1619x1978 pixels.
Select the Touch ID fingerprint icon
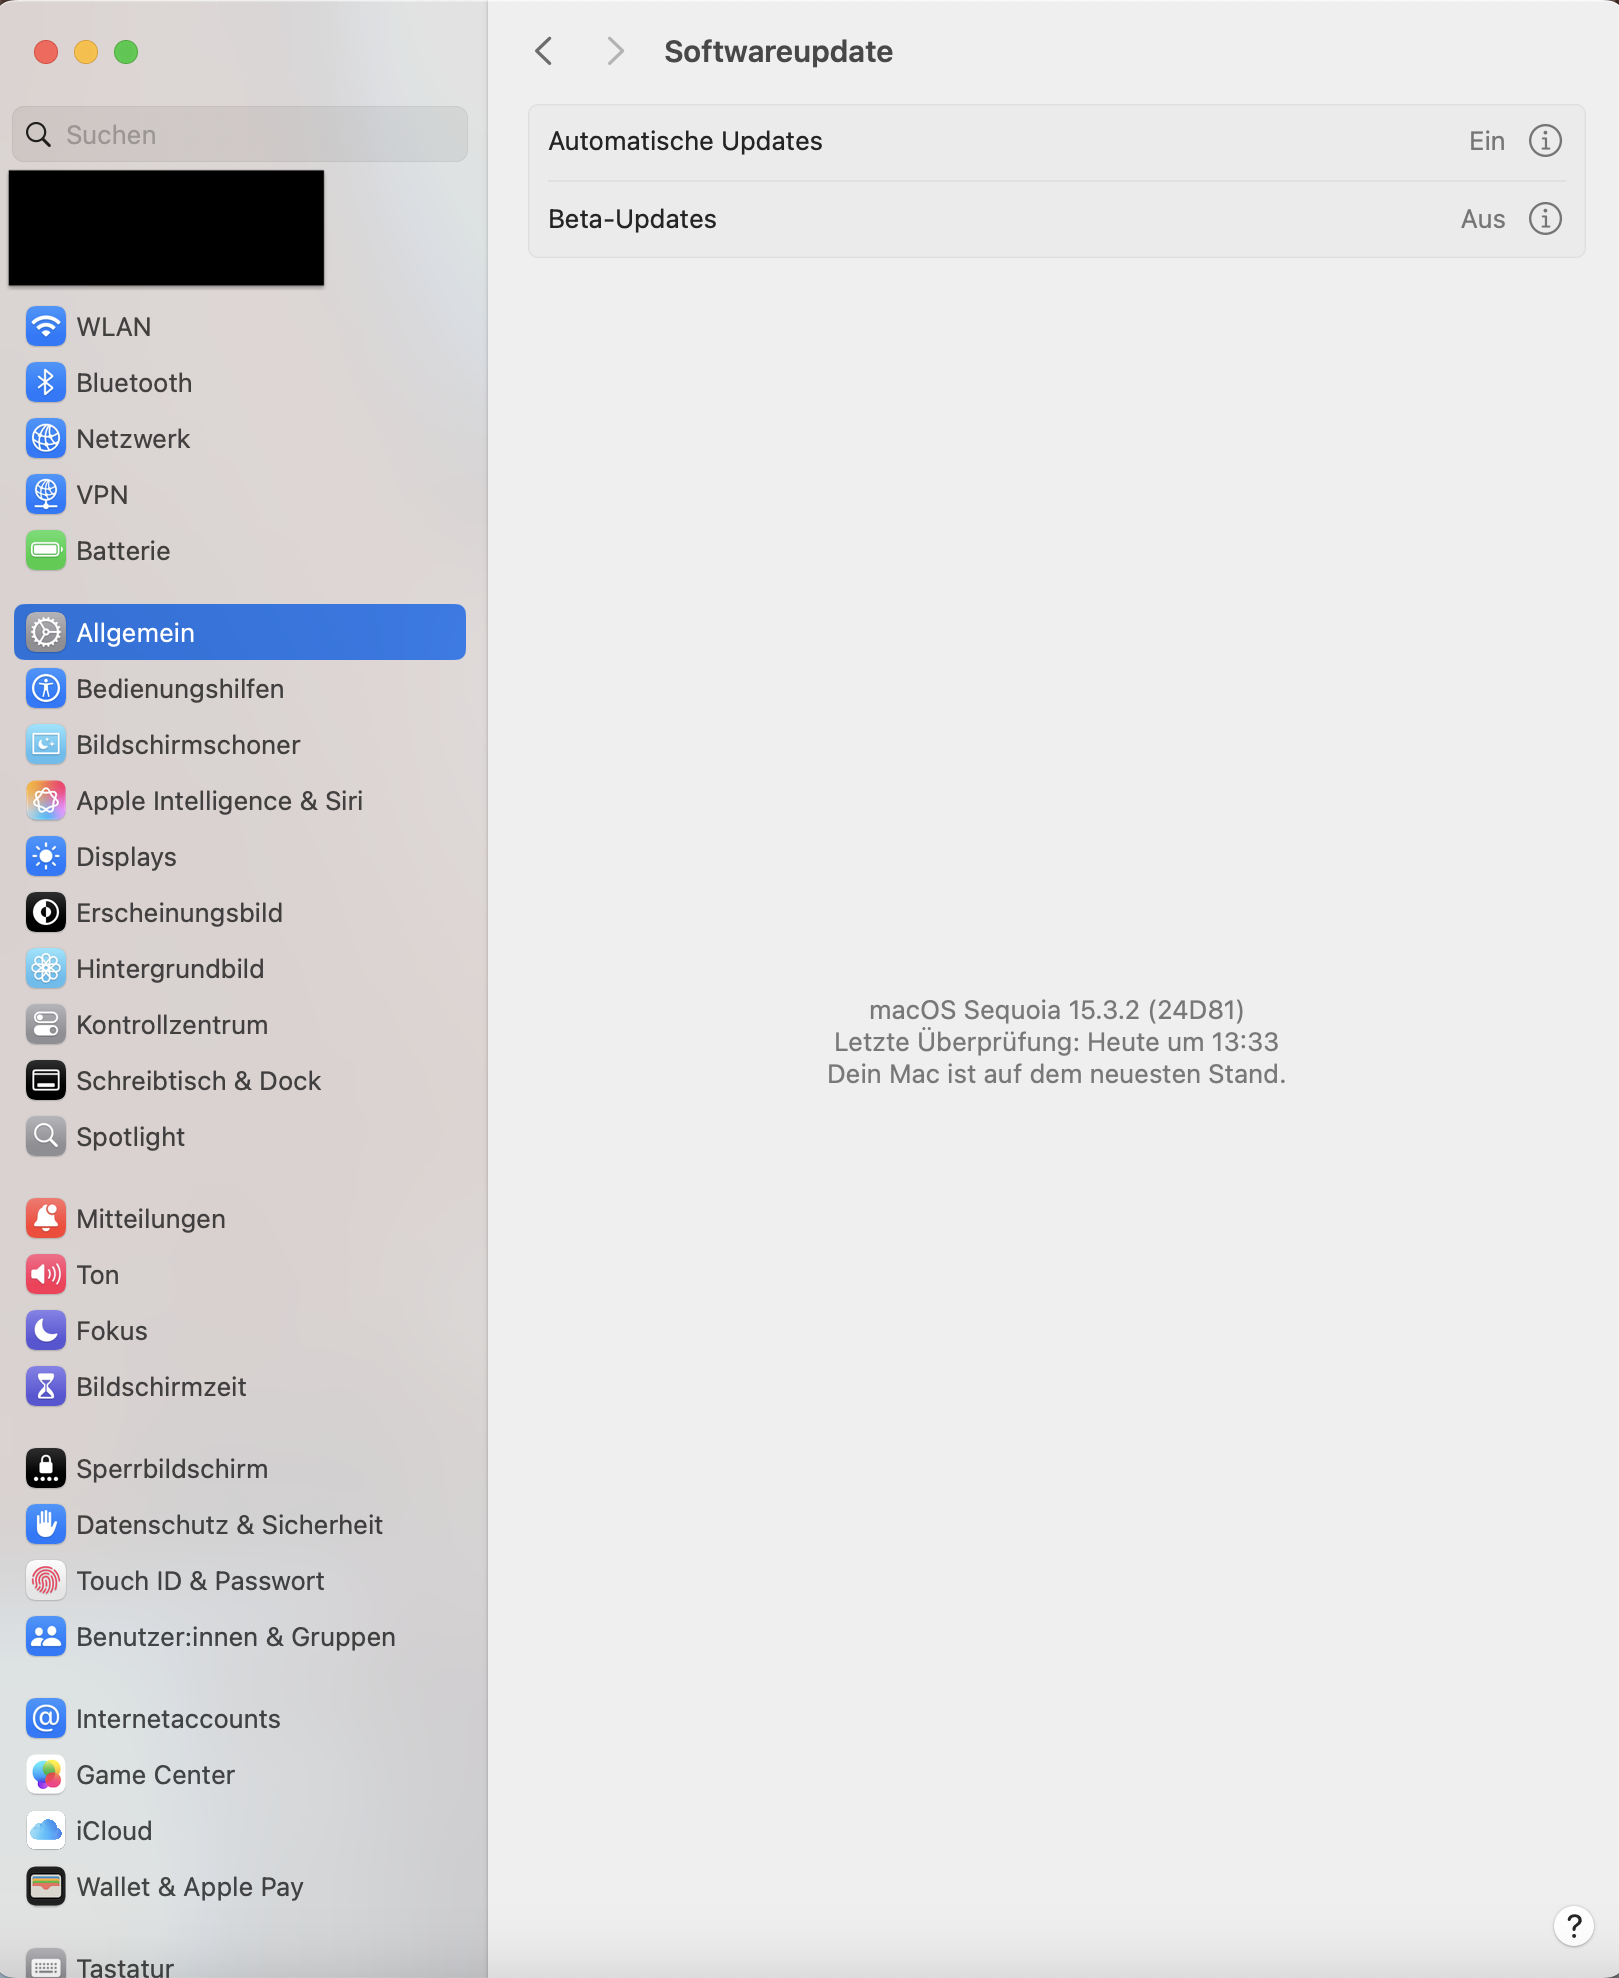tap(46, 1581)
